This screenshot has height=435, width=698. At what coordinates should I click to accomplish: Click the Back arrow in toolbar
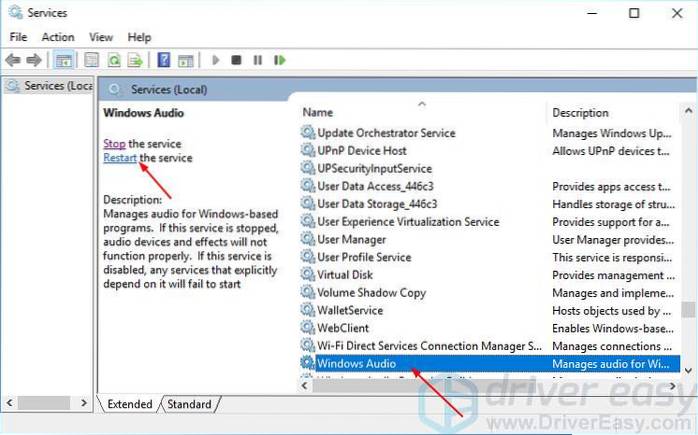[x=15, y=60]
